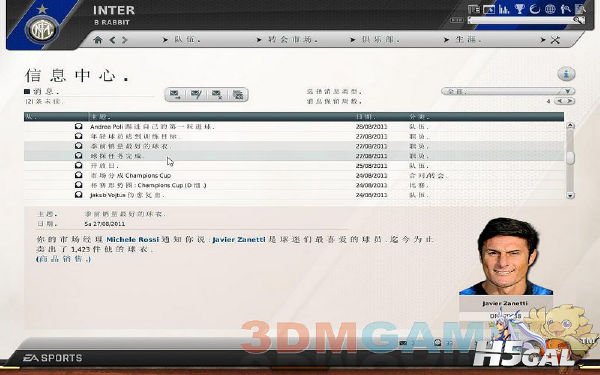The width and height of the screenshot is (600, 375).
Task: Open the tools settings crossed icon
Action: click(555, 40)
